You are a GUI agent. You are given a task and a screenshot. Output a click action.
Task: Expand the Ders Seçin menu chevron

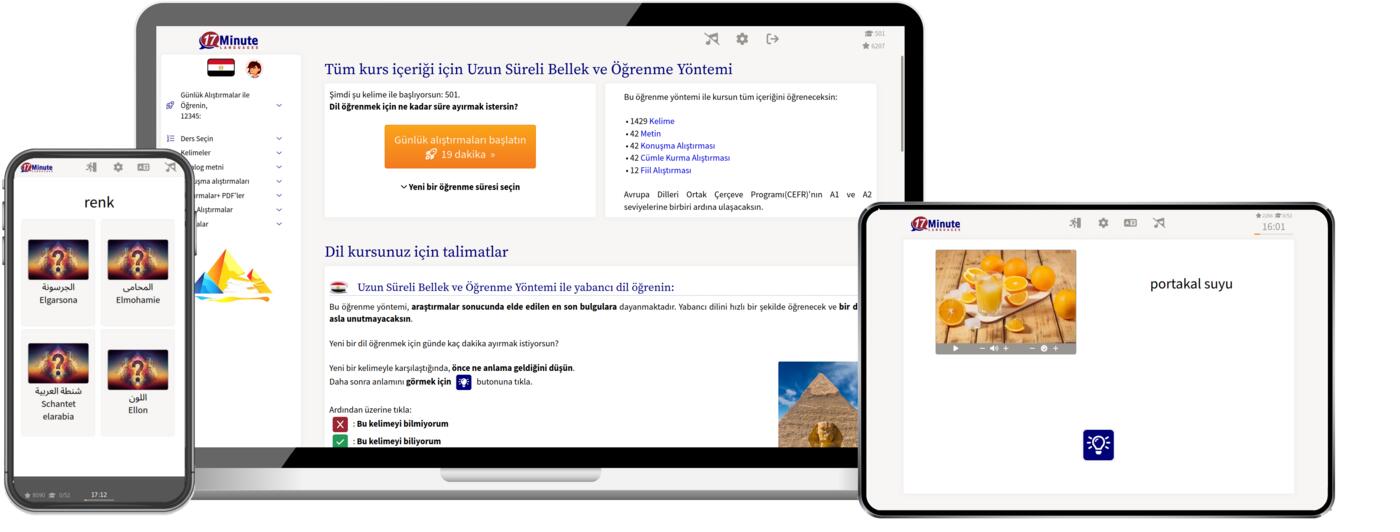279,139
